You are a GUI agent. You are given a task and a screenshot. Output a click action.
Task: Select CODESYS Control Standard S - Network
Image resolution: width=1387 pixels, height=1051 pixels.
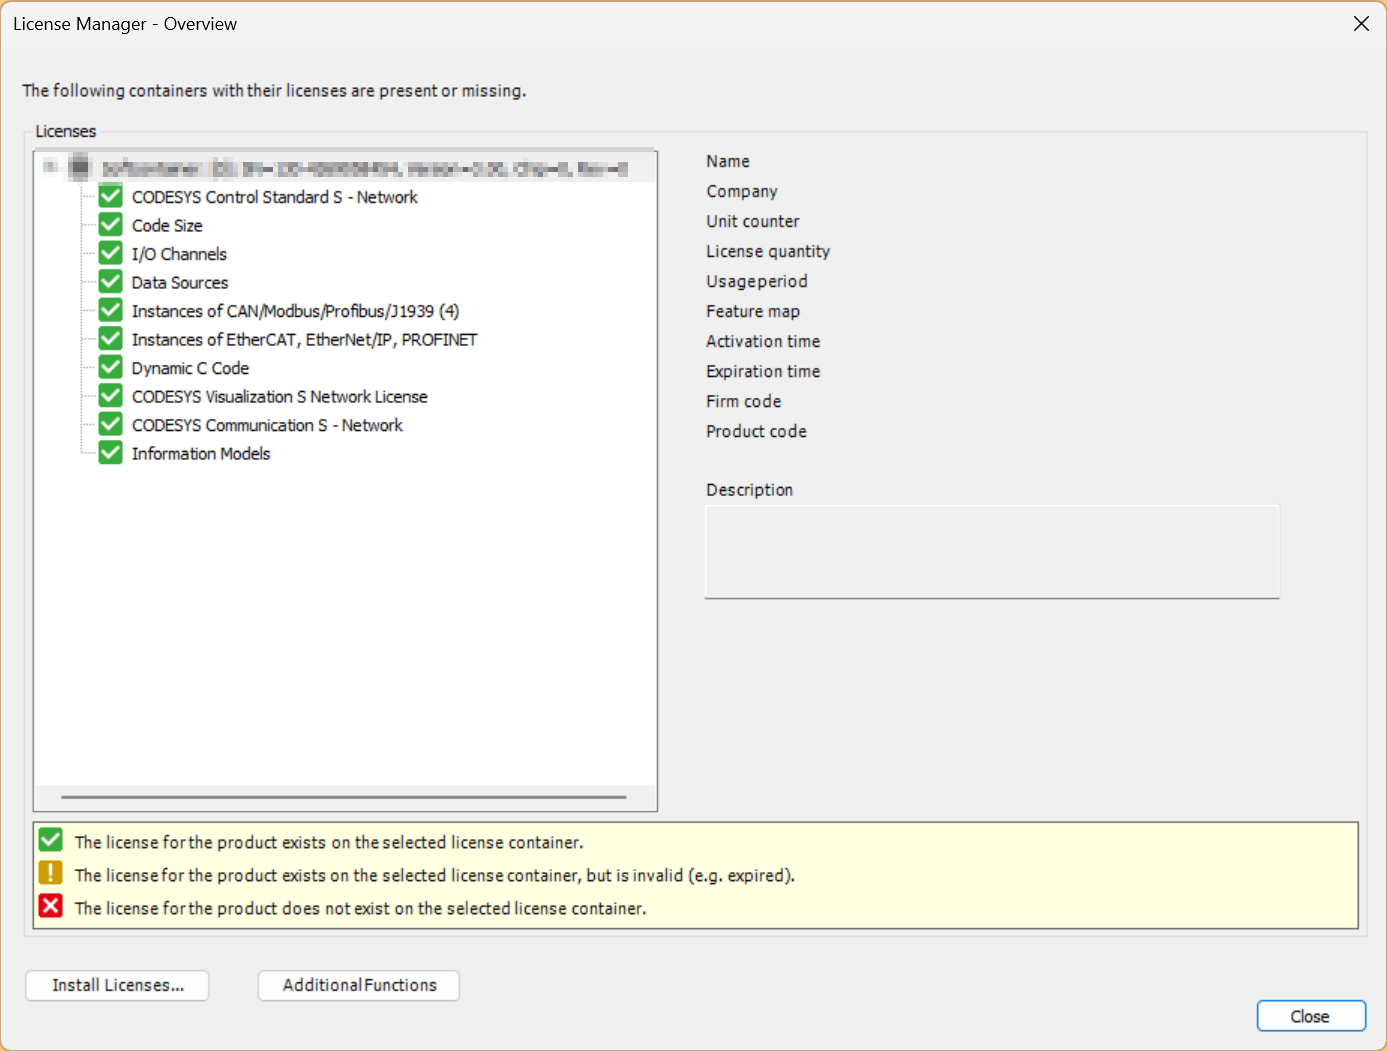275,197
